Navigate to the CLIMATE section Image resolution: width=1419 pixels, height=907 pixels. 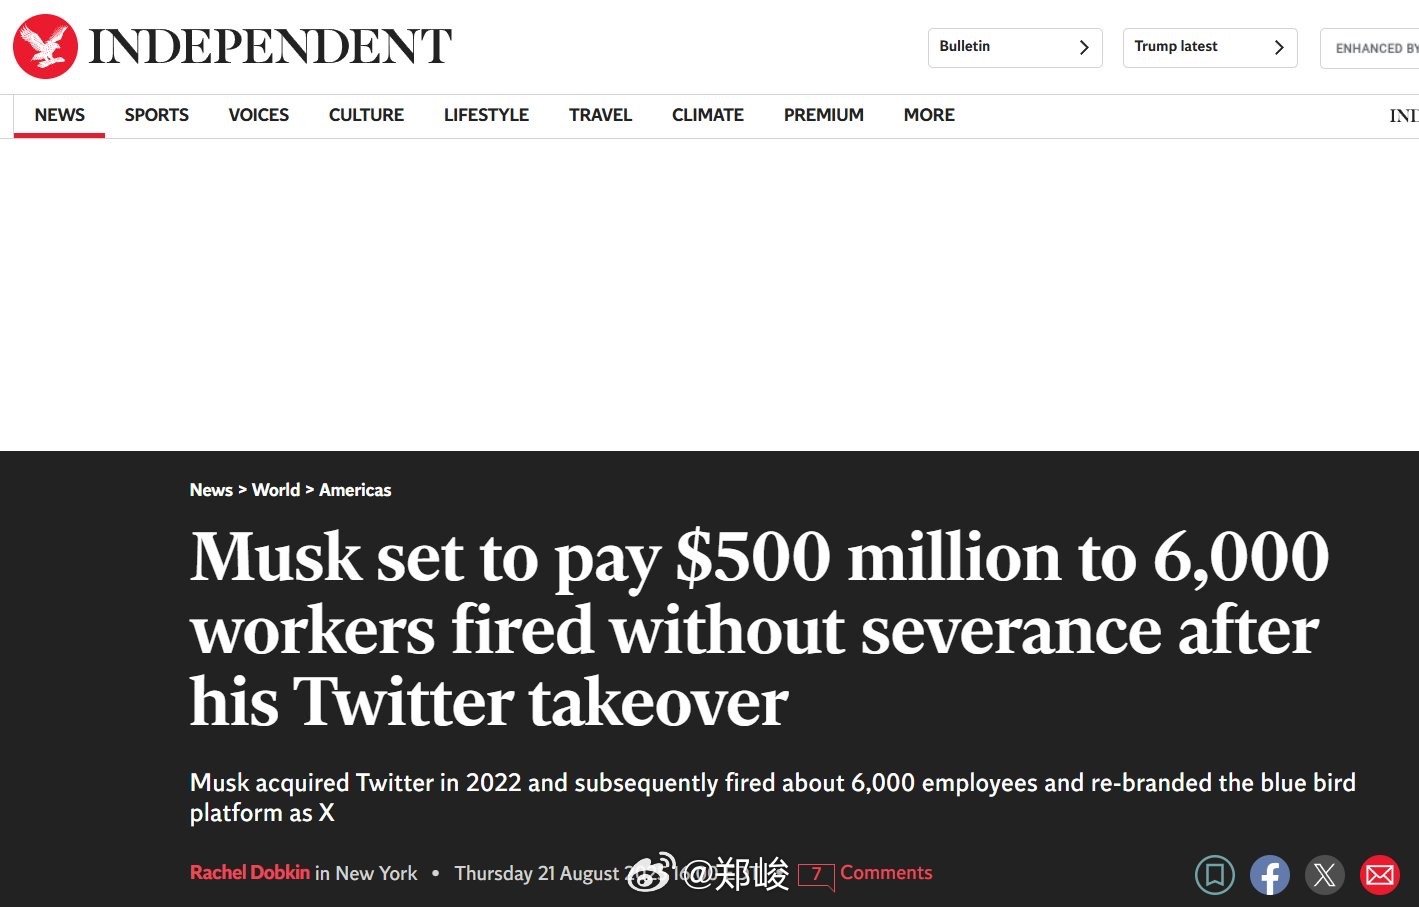click(x=708, y=115)
